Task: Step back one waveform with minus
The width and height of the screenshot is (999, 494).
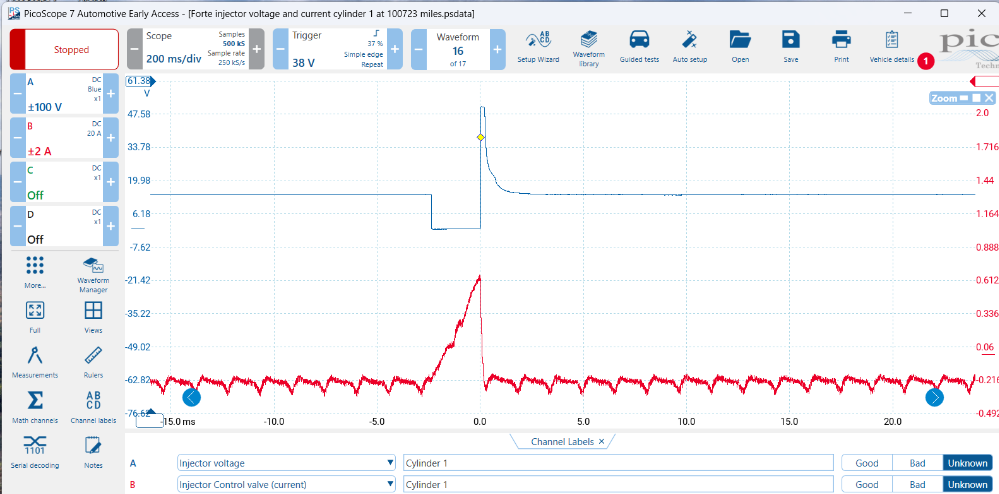Action: pyautogui.click(x=419, y=49)
